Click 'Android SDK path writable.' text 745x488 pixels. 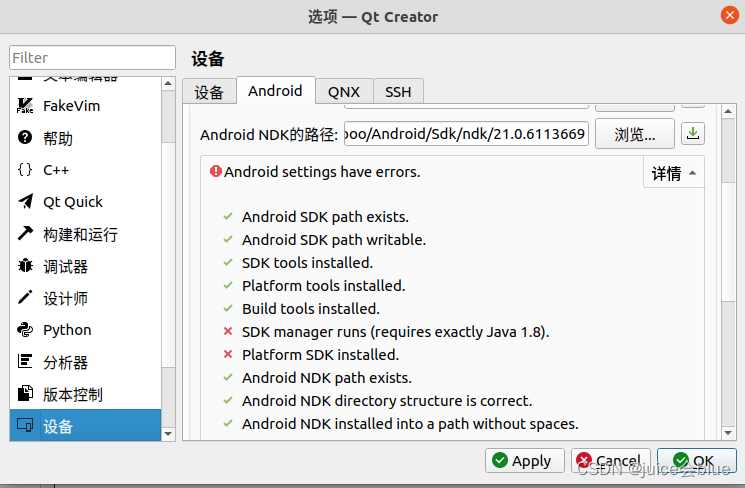(x=334, y=239)
